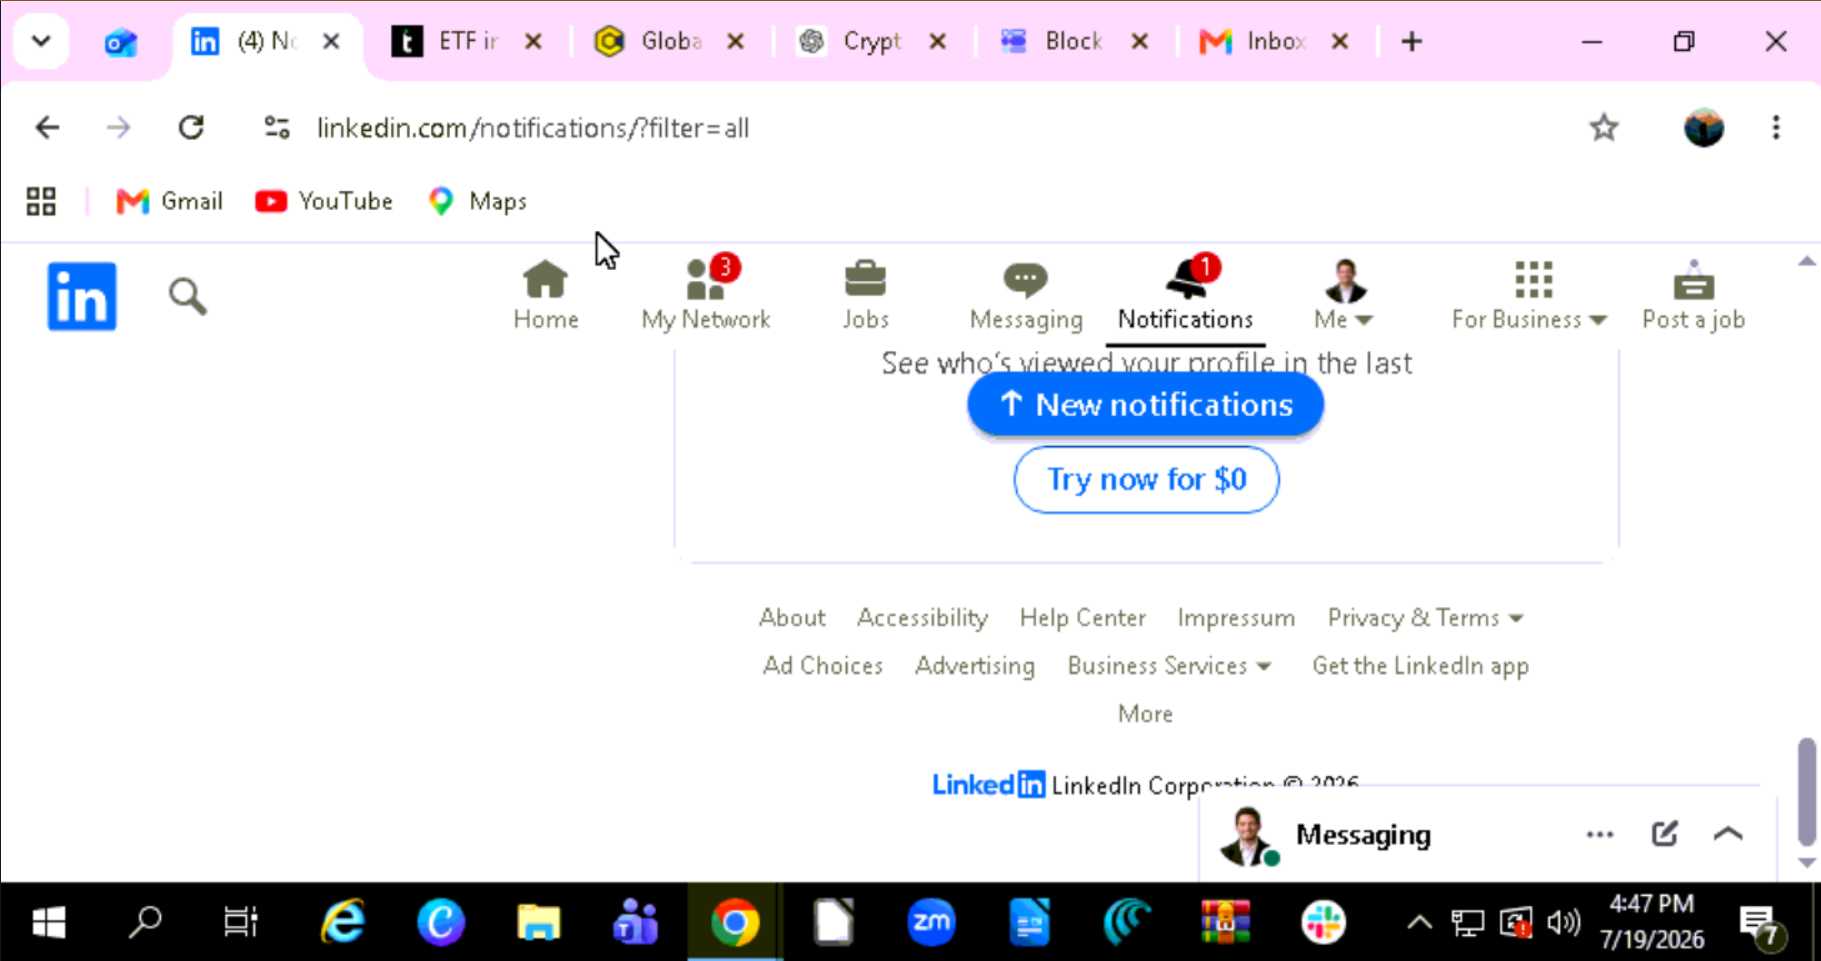
Task: Switch to the Outlook pinned tab
Action: (121, 42)
